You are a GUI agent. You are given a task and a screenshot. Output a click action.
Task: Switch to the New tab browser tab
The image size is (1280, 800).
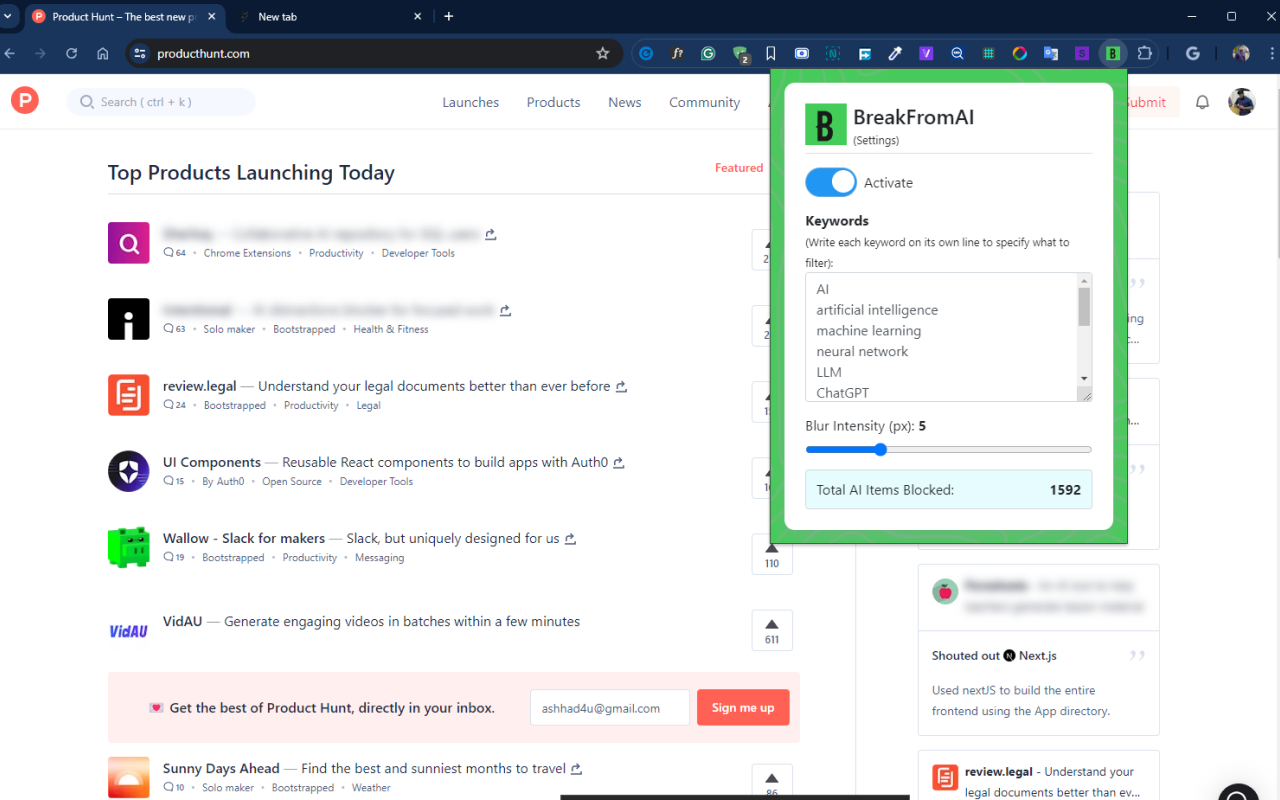pyautogui.click(x=329, y=17)
